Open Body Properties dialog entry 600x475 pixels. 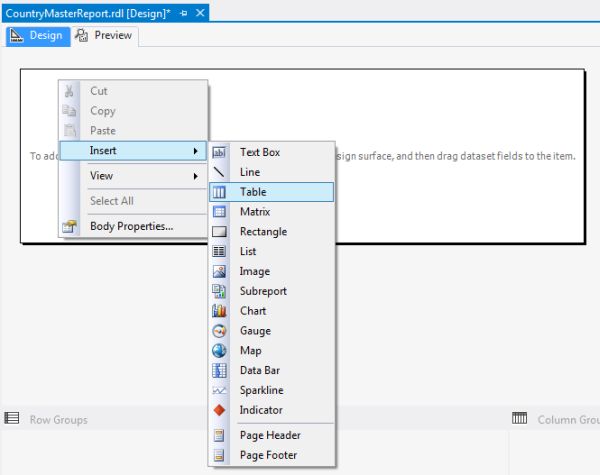coord(133,226)
